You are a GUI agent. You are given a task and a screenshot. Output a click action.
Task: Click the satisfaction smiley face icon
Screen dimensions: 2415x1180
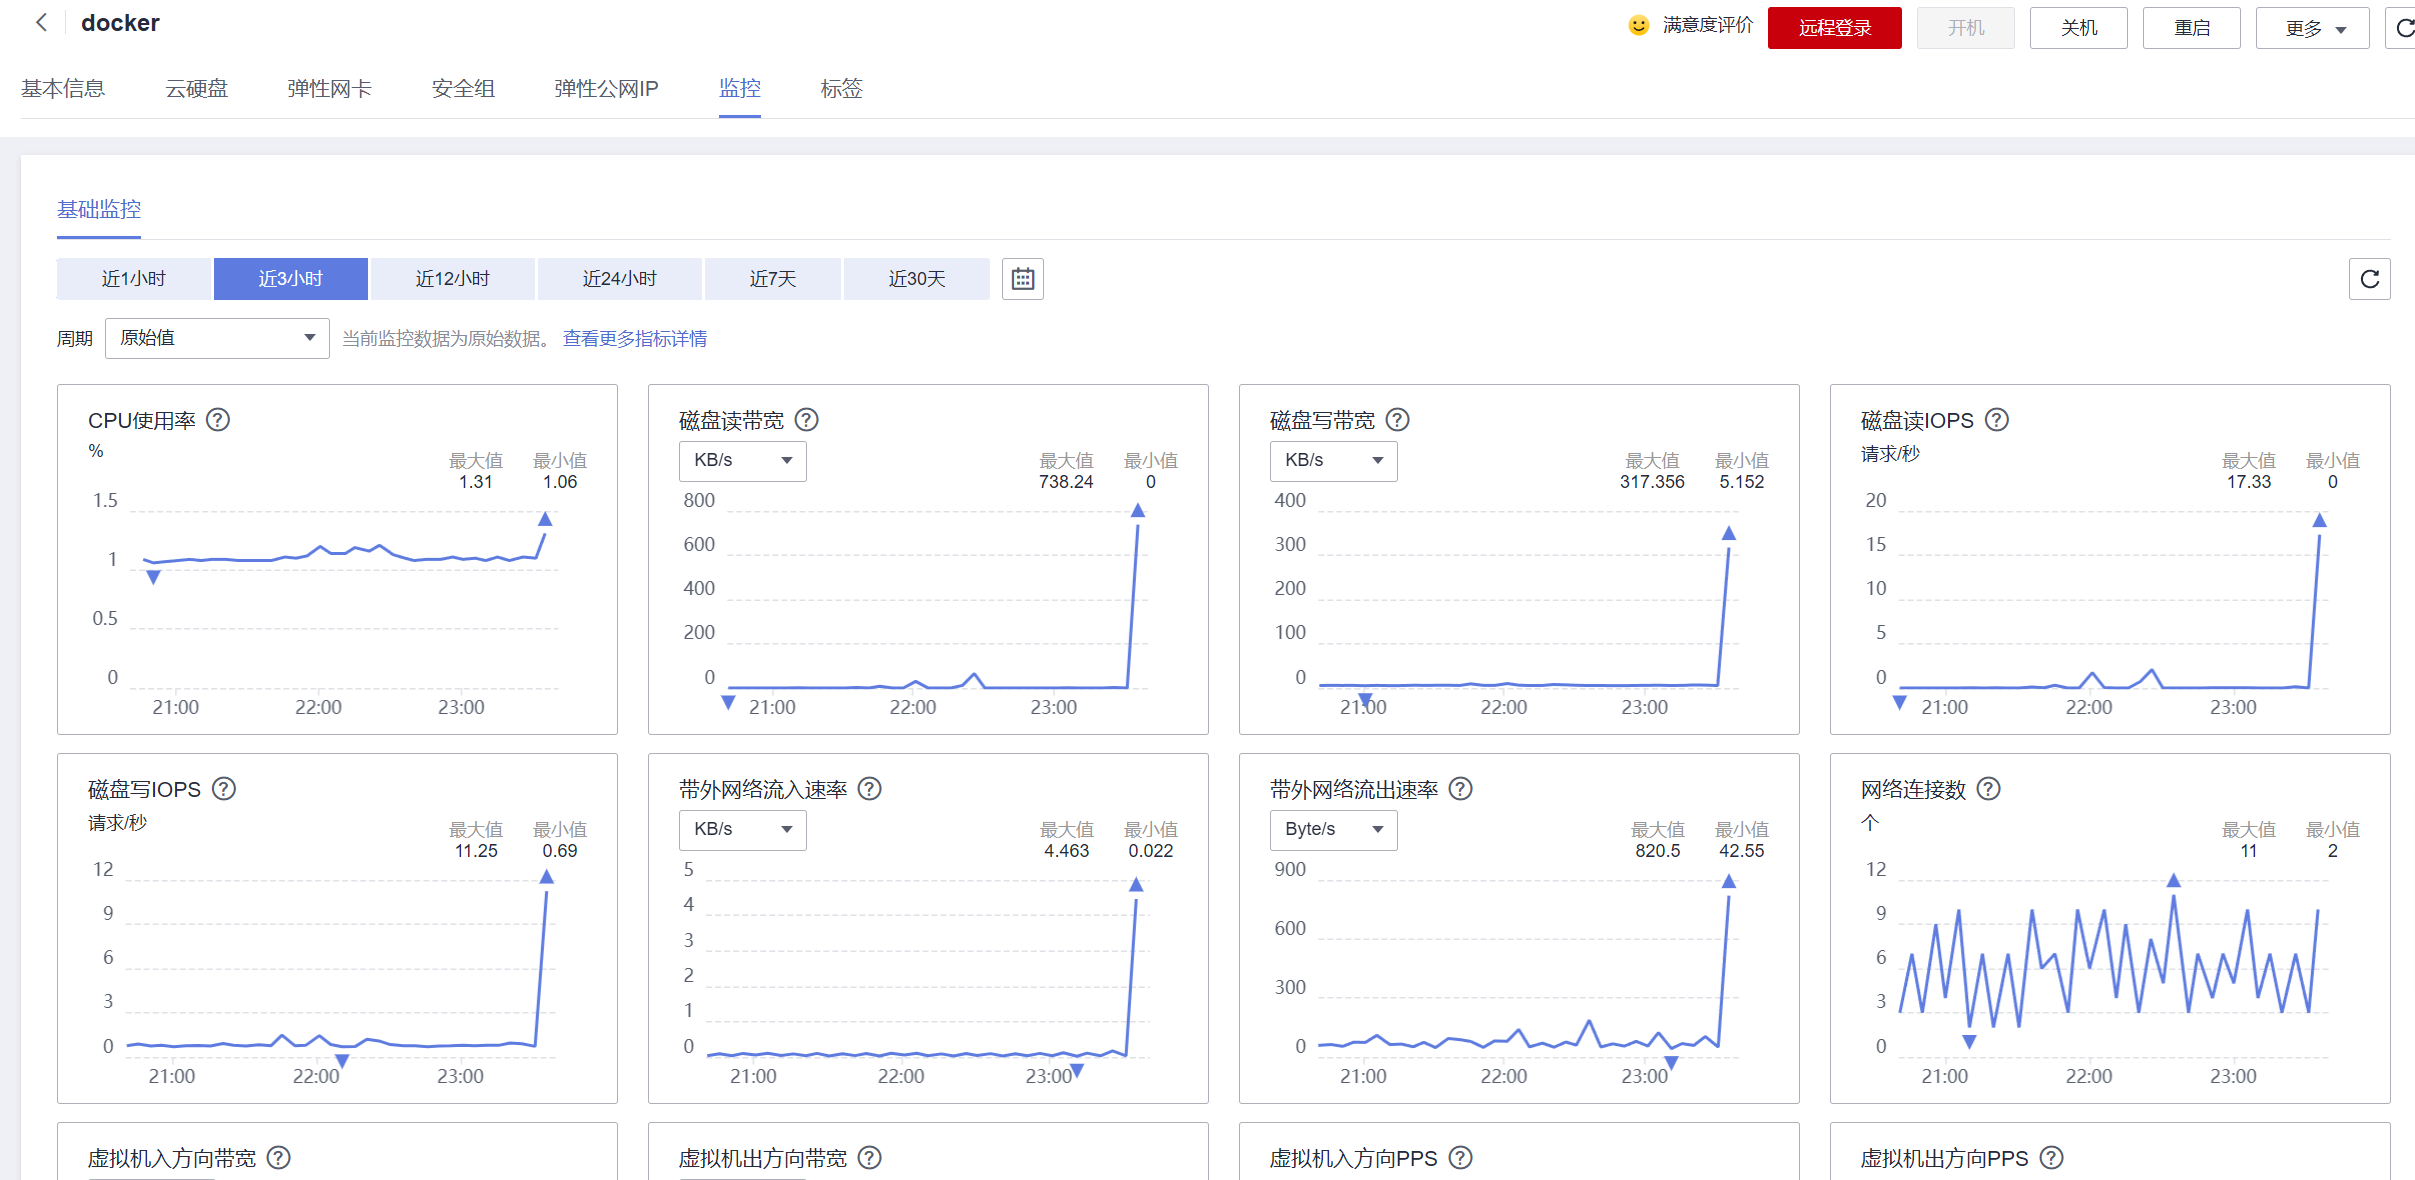tap(1638, 25)
